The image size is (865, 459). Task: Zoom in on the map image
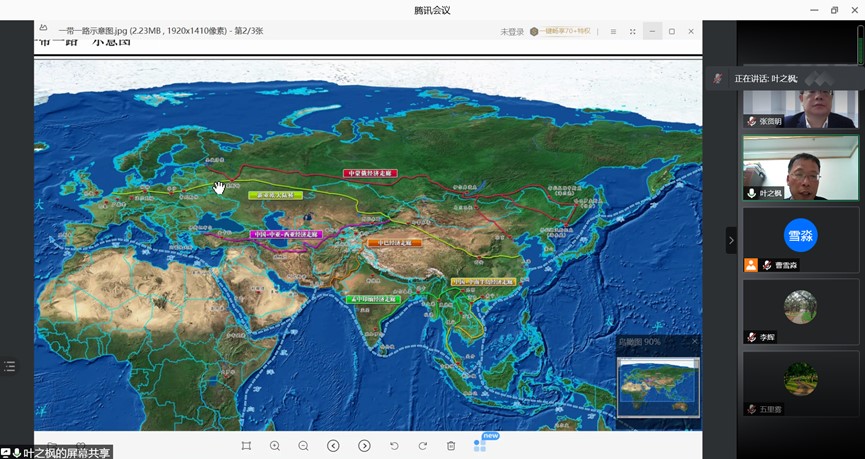pyautogui.click(x=275, y=446)
